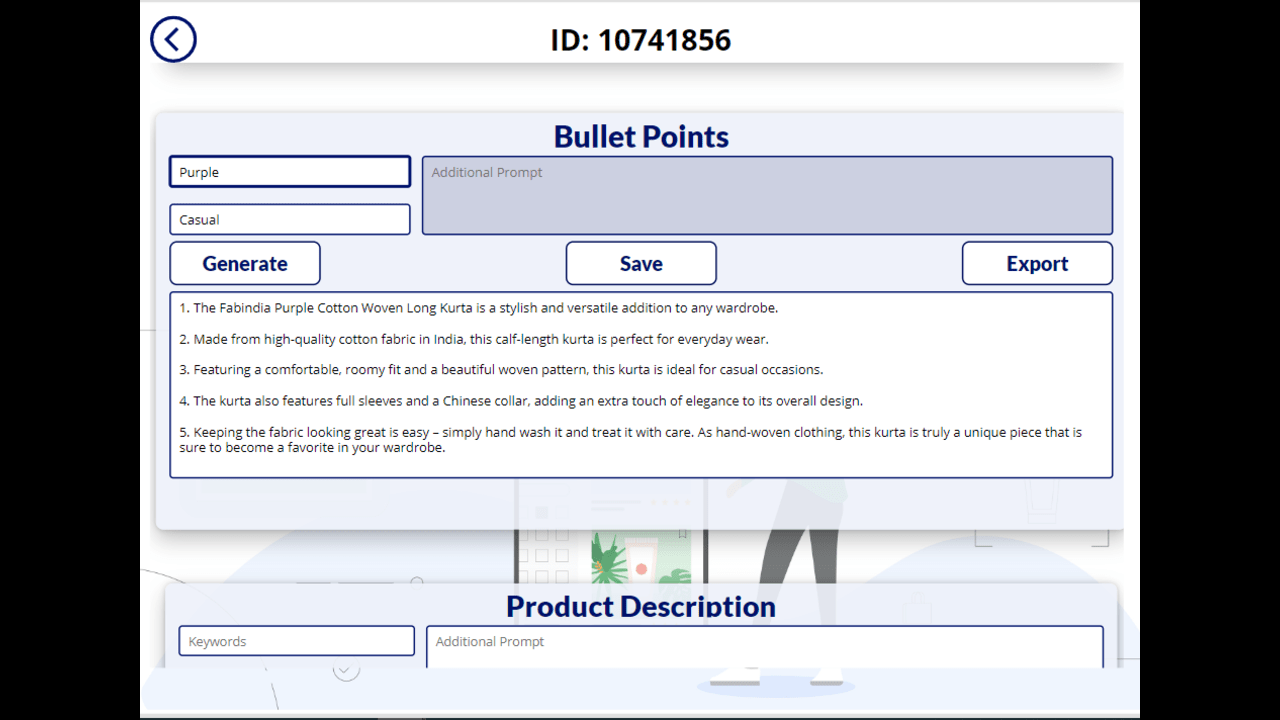Click the Keywords field under Product Description

(297, 641)
